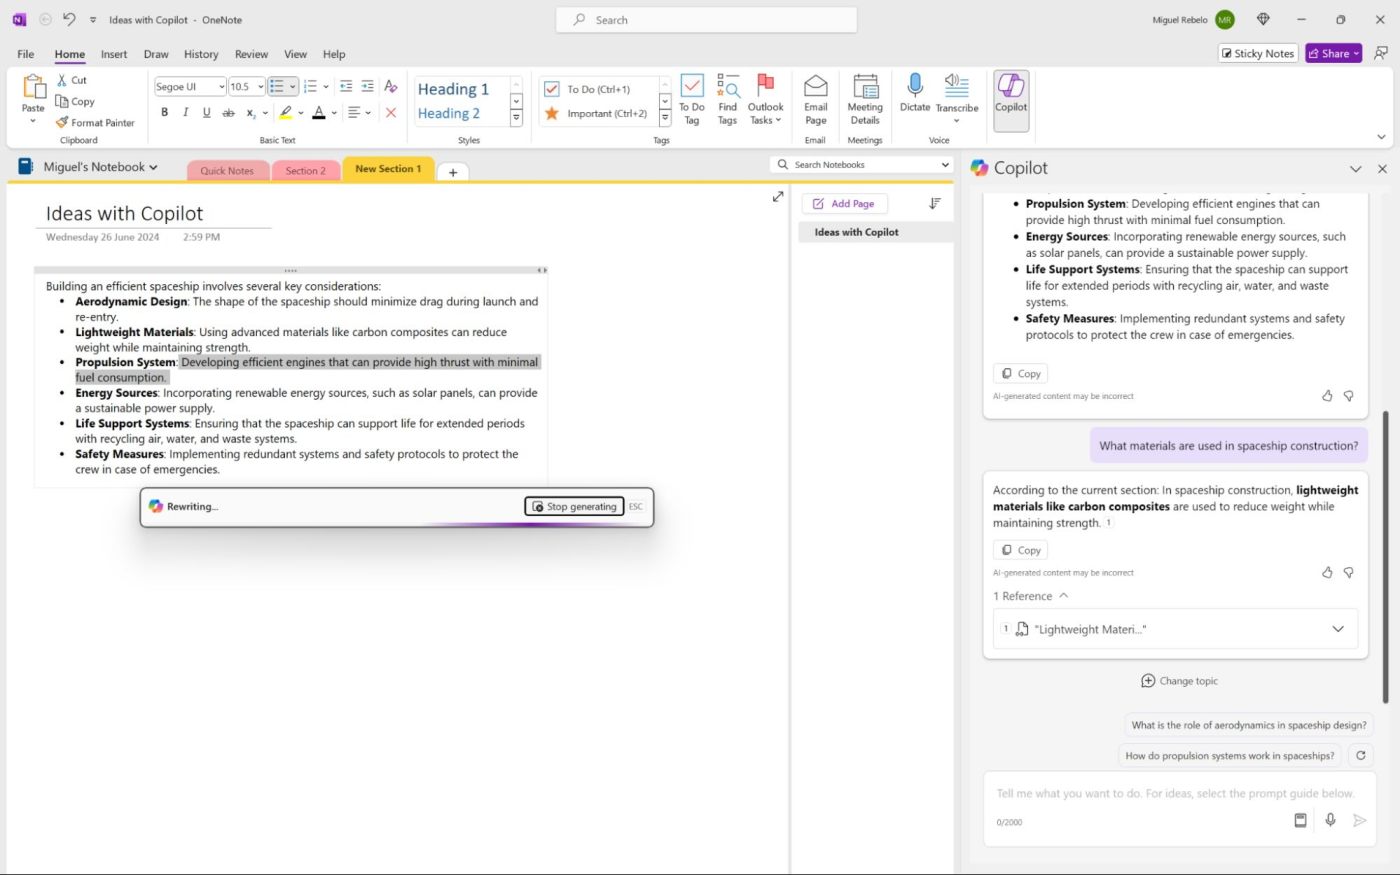Click the microphone in the Copilot input
Screen dimensions: 1400x875
pos(1330,820)
